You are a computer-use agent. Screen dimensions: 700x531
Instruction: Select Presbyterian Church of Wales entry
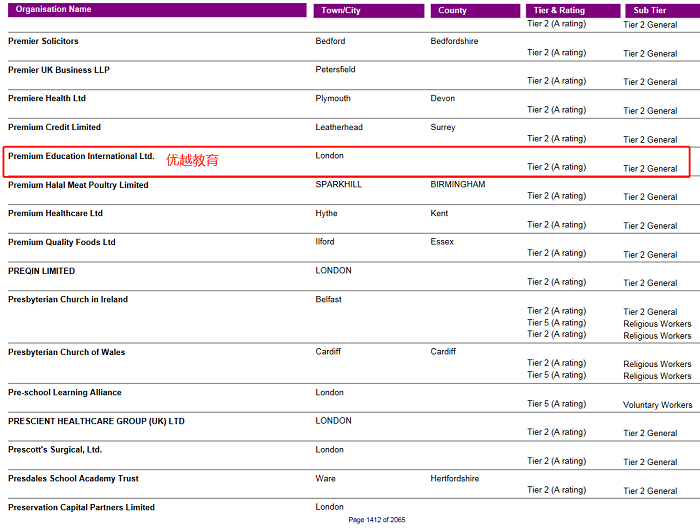click(67, 352)
